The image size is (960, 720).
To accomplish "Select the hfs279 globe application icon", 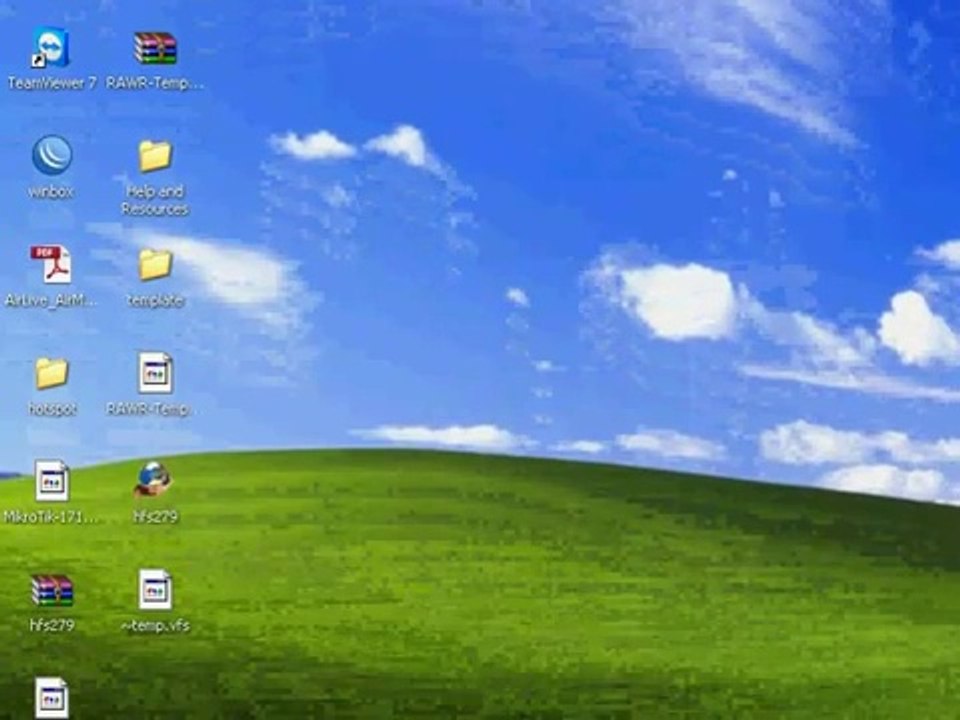I will coord(154,480).
